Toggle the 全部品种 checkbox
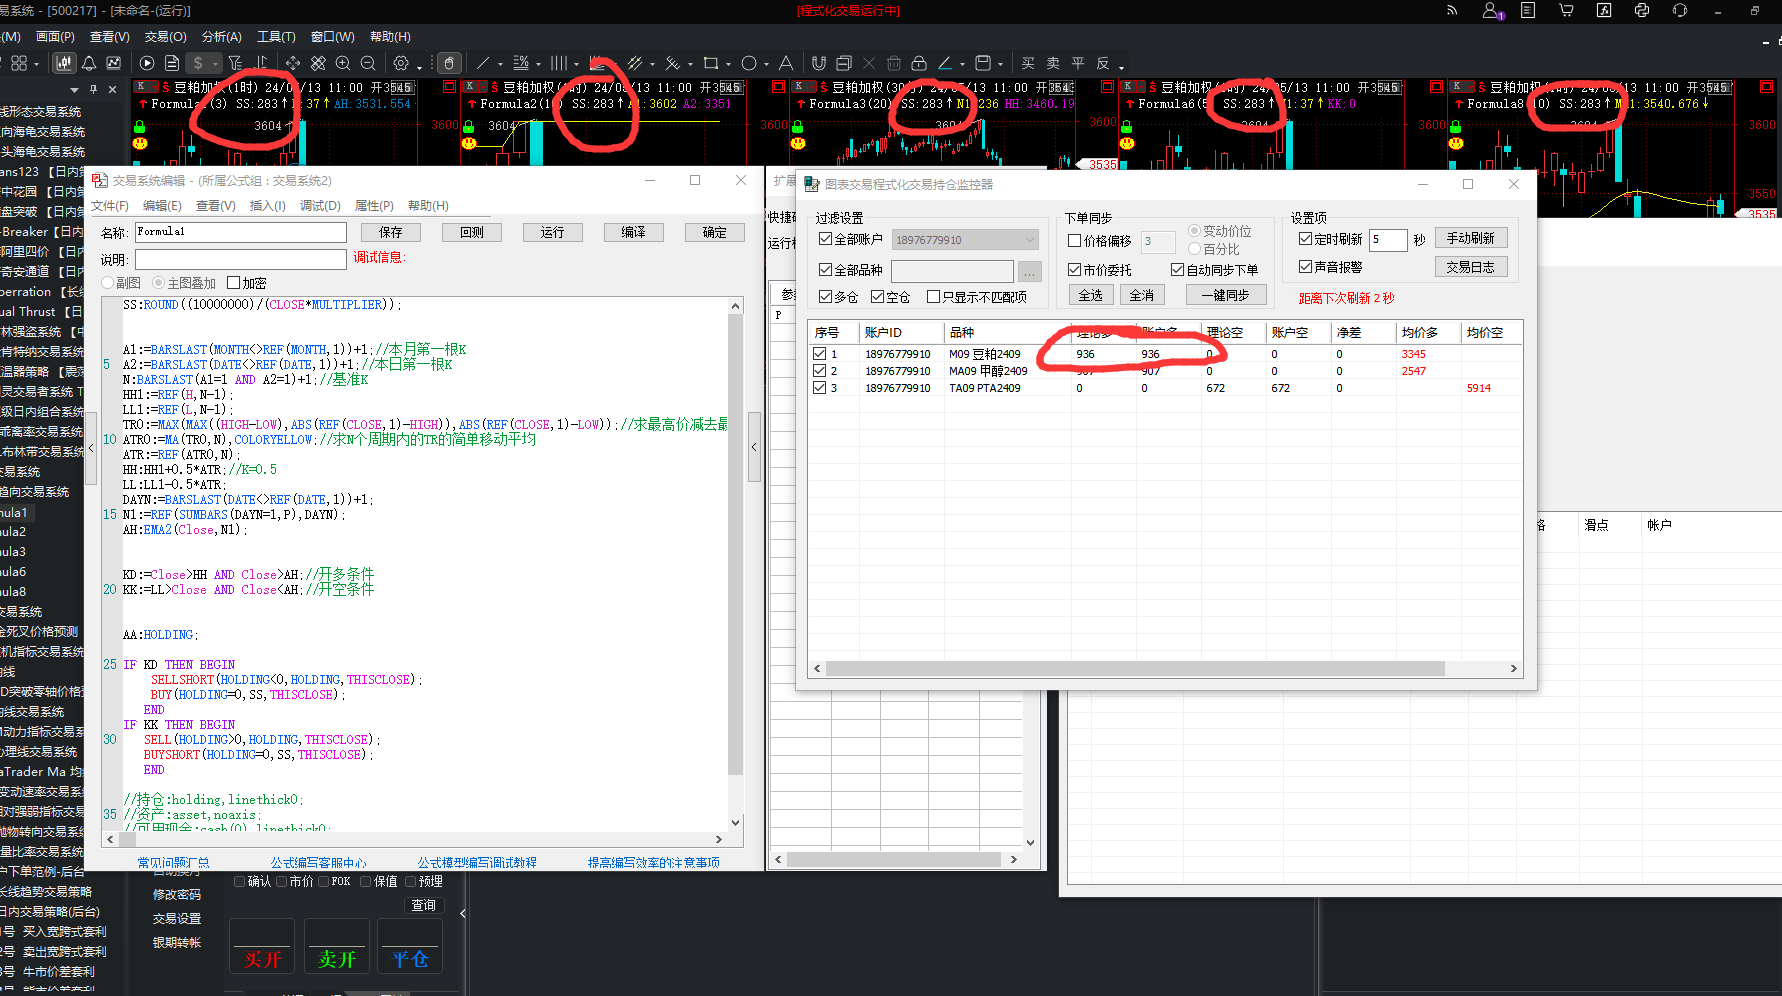This screenshot has height=996, width=1782. [x=825, y=270]
